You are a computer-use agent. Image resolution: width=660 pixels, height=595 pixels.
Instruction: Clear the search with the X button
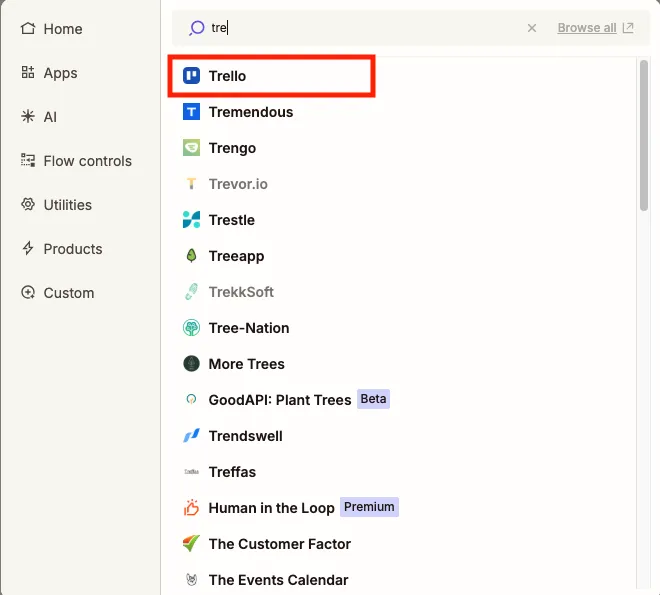pos(532,28)
